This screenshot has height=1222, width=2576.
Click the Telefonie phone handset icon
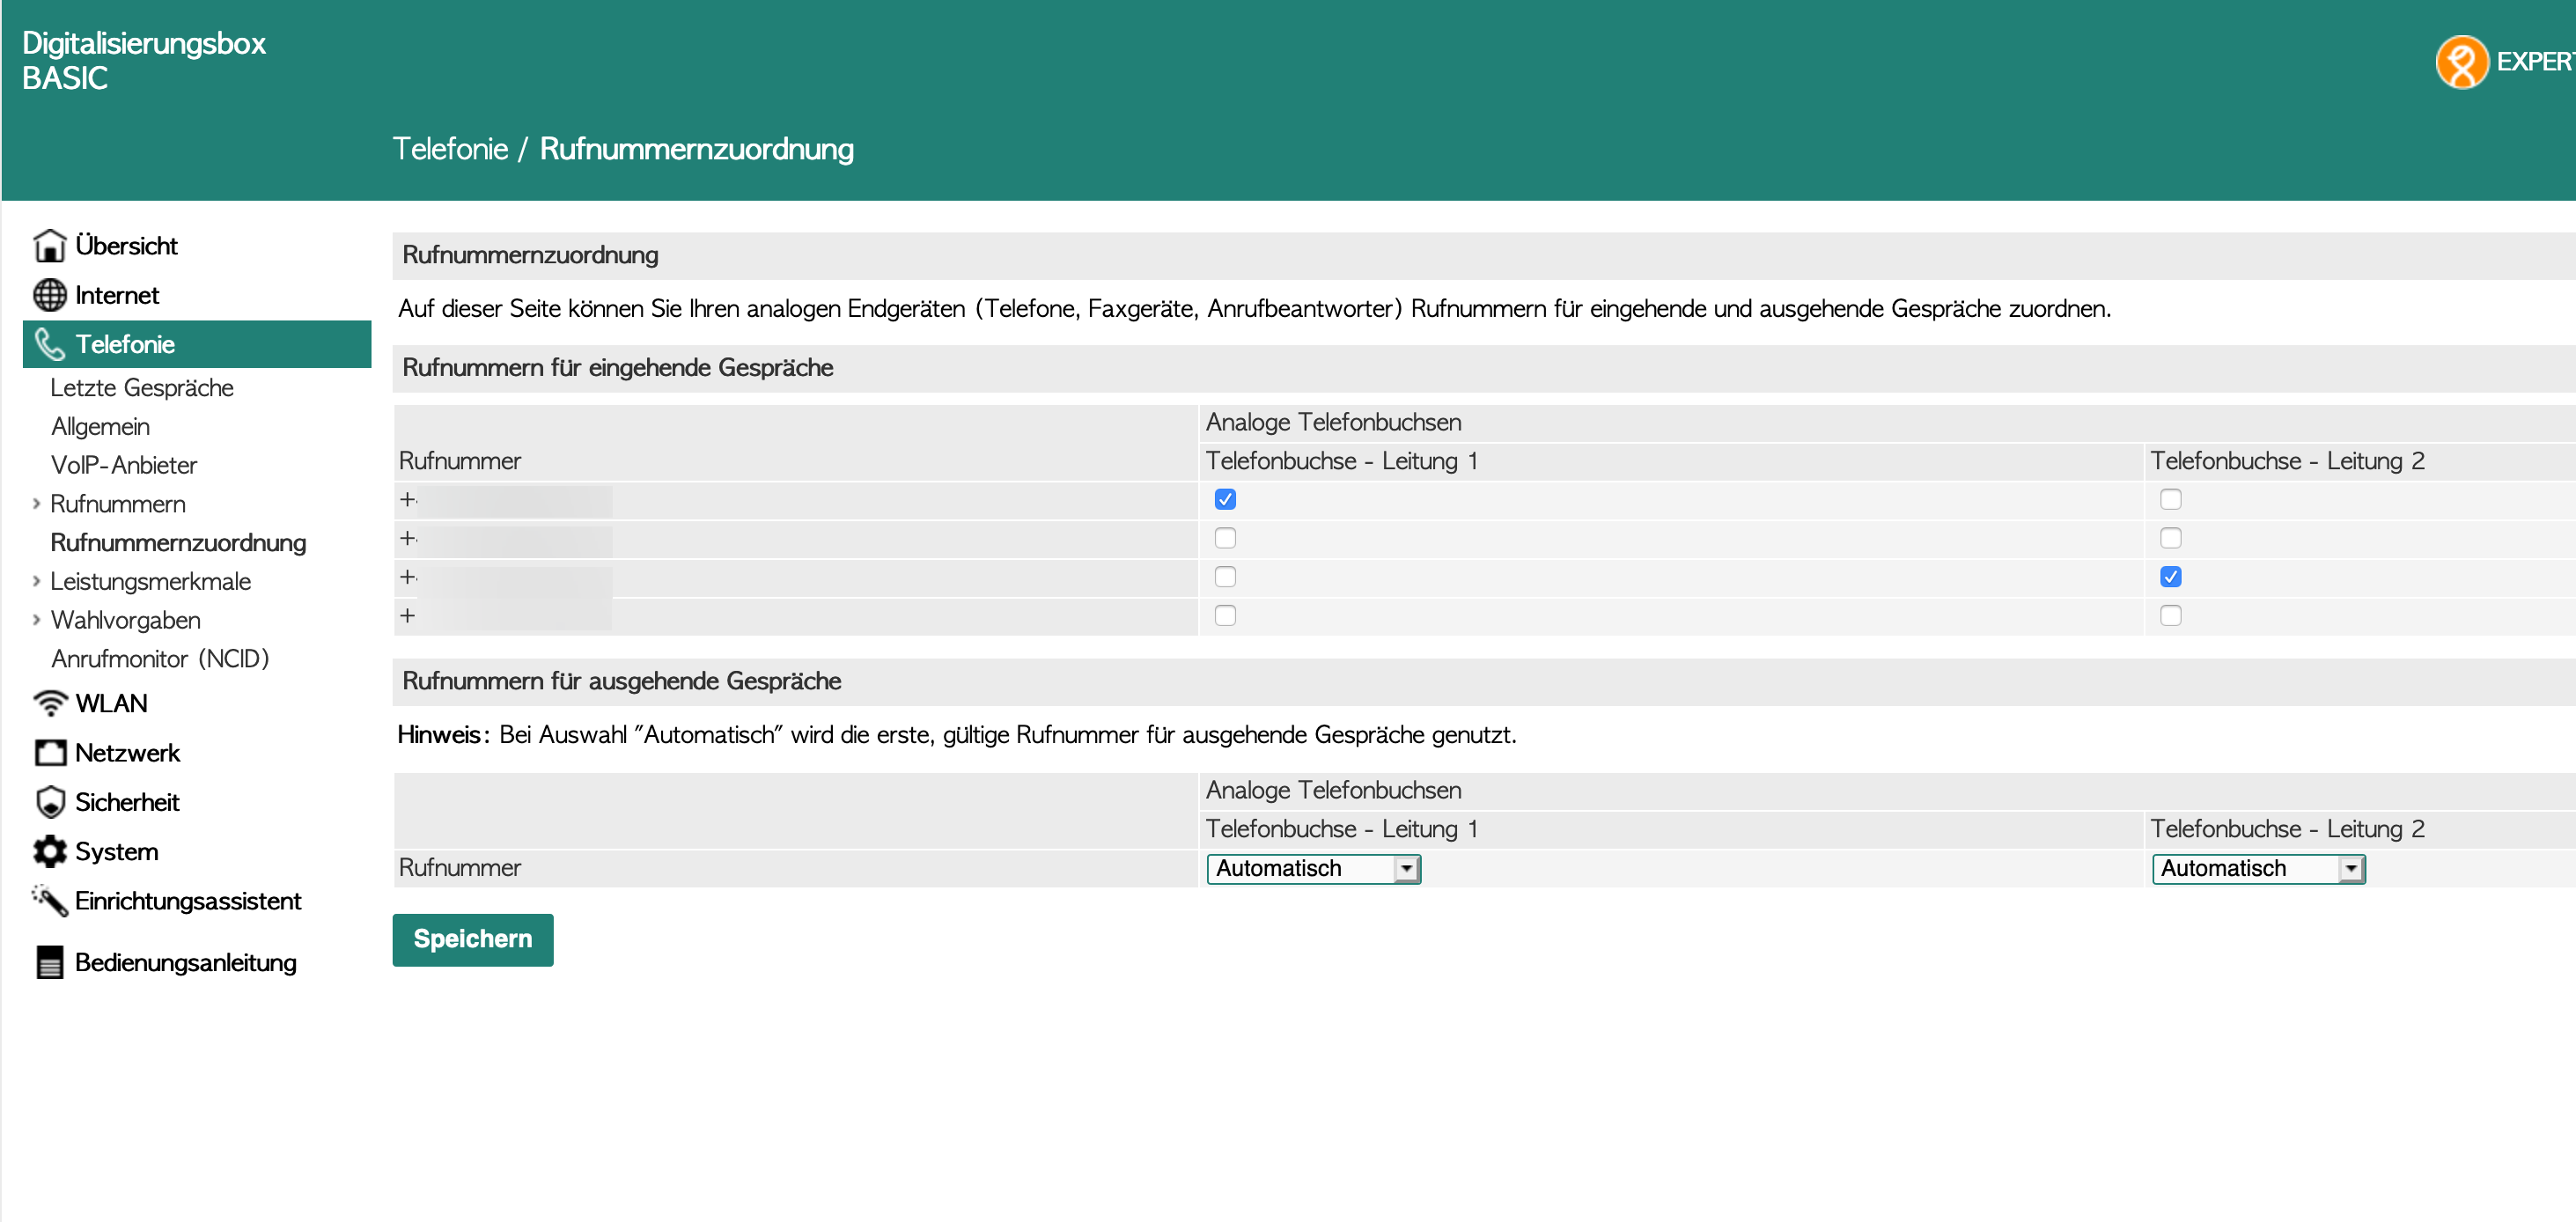(x=49, y=344)
